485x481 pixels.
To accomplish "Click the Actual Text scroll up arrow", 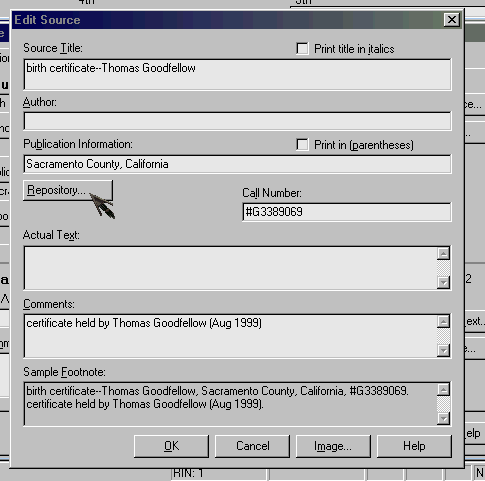I will click(x=444, y=254).
